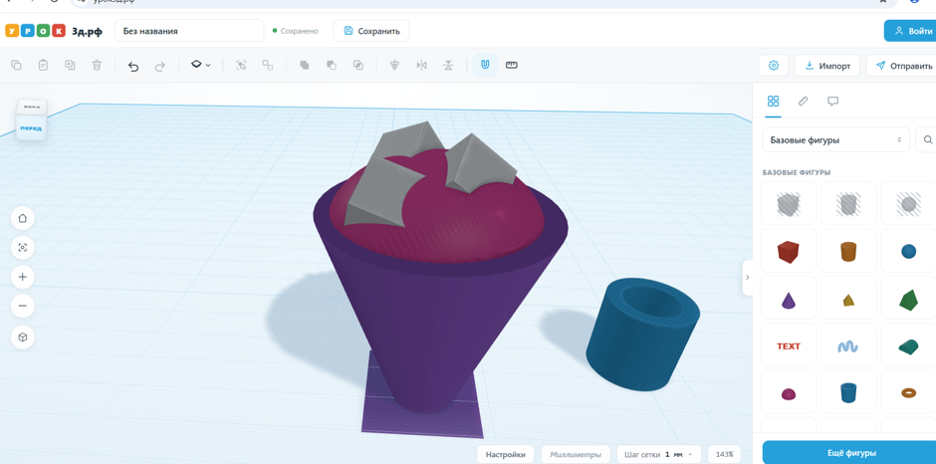Click the vertical Flip icon
The width and height of the screenshot is (936, 464).
(x=448, y=65)
